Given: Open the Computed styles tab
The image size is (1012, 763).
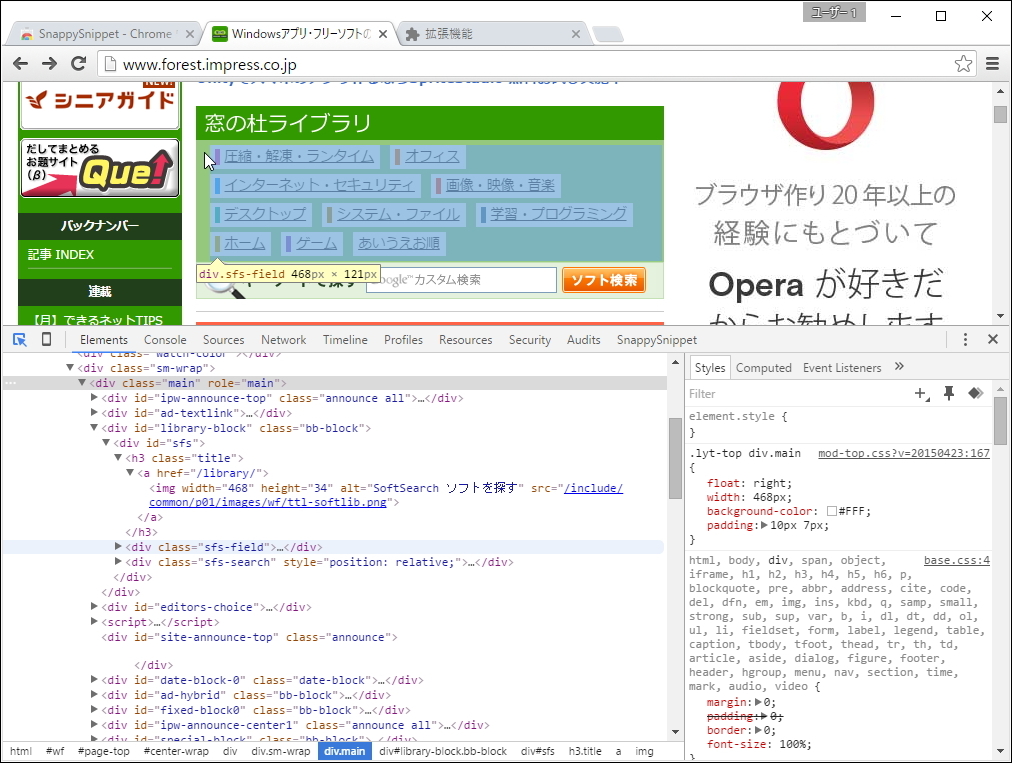Looking at the screenshot, I should (x=763, y=367).
